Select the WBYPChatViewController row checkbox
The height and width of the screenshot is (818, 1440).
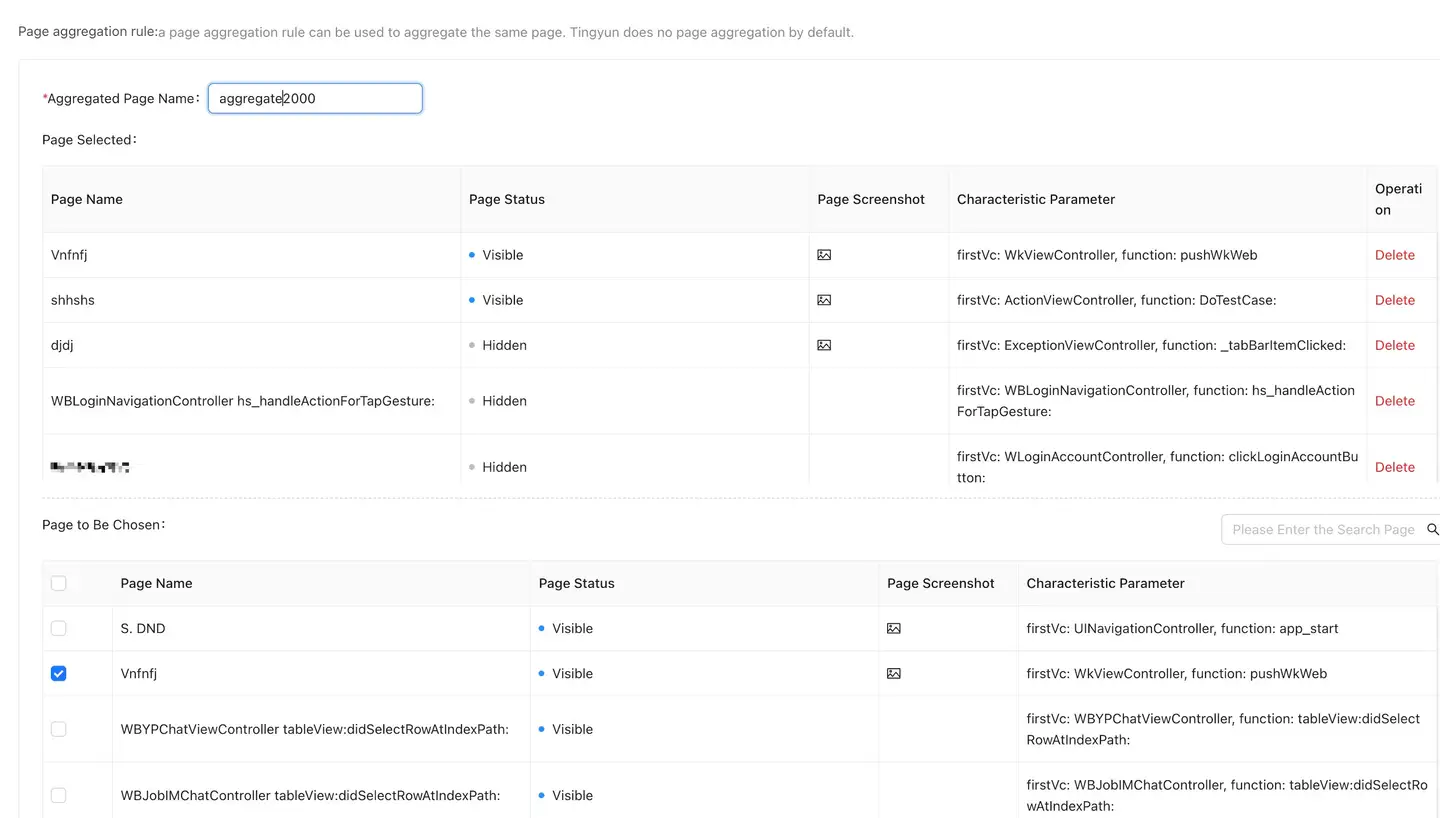coord(59,729)
